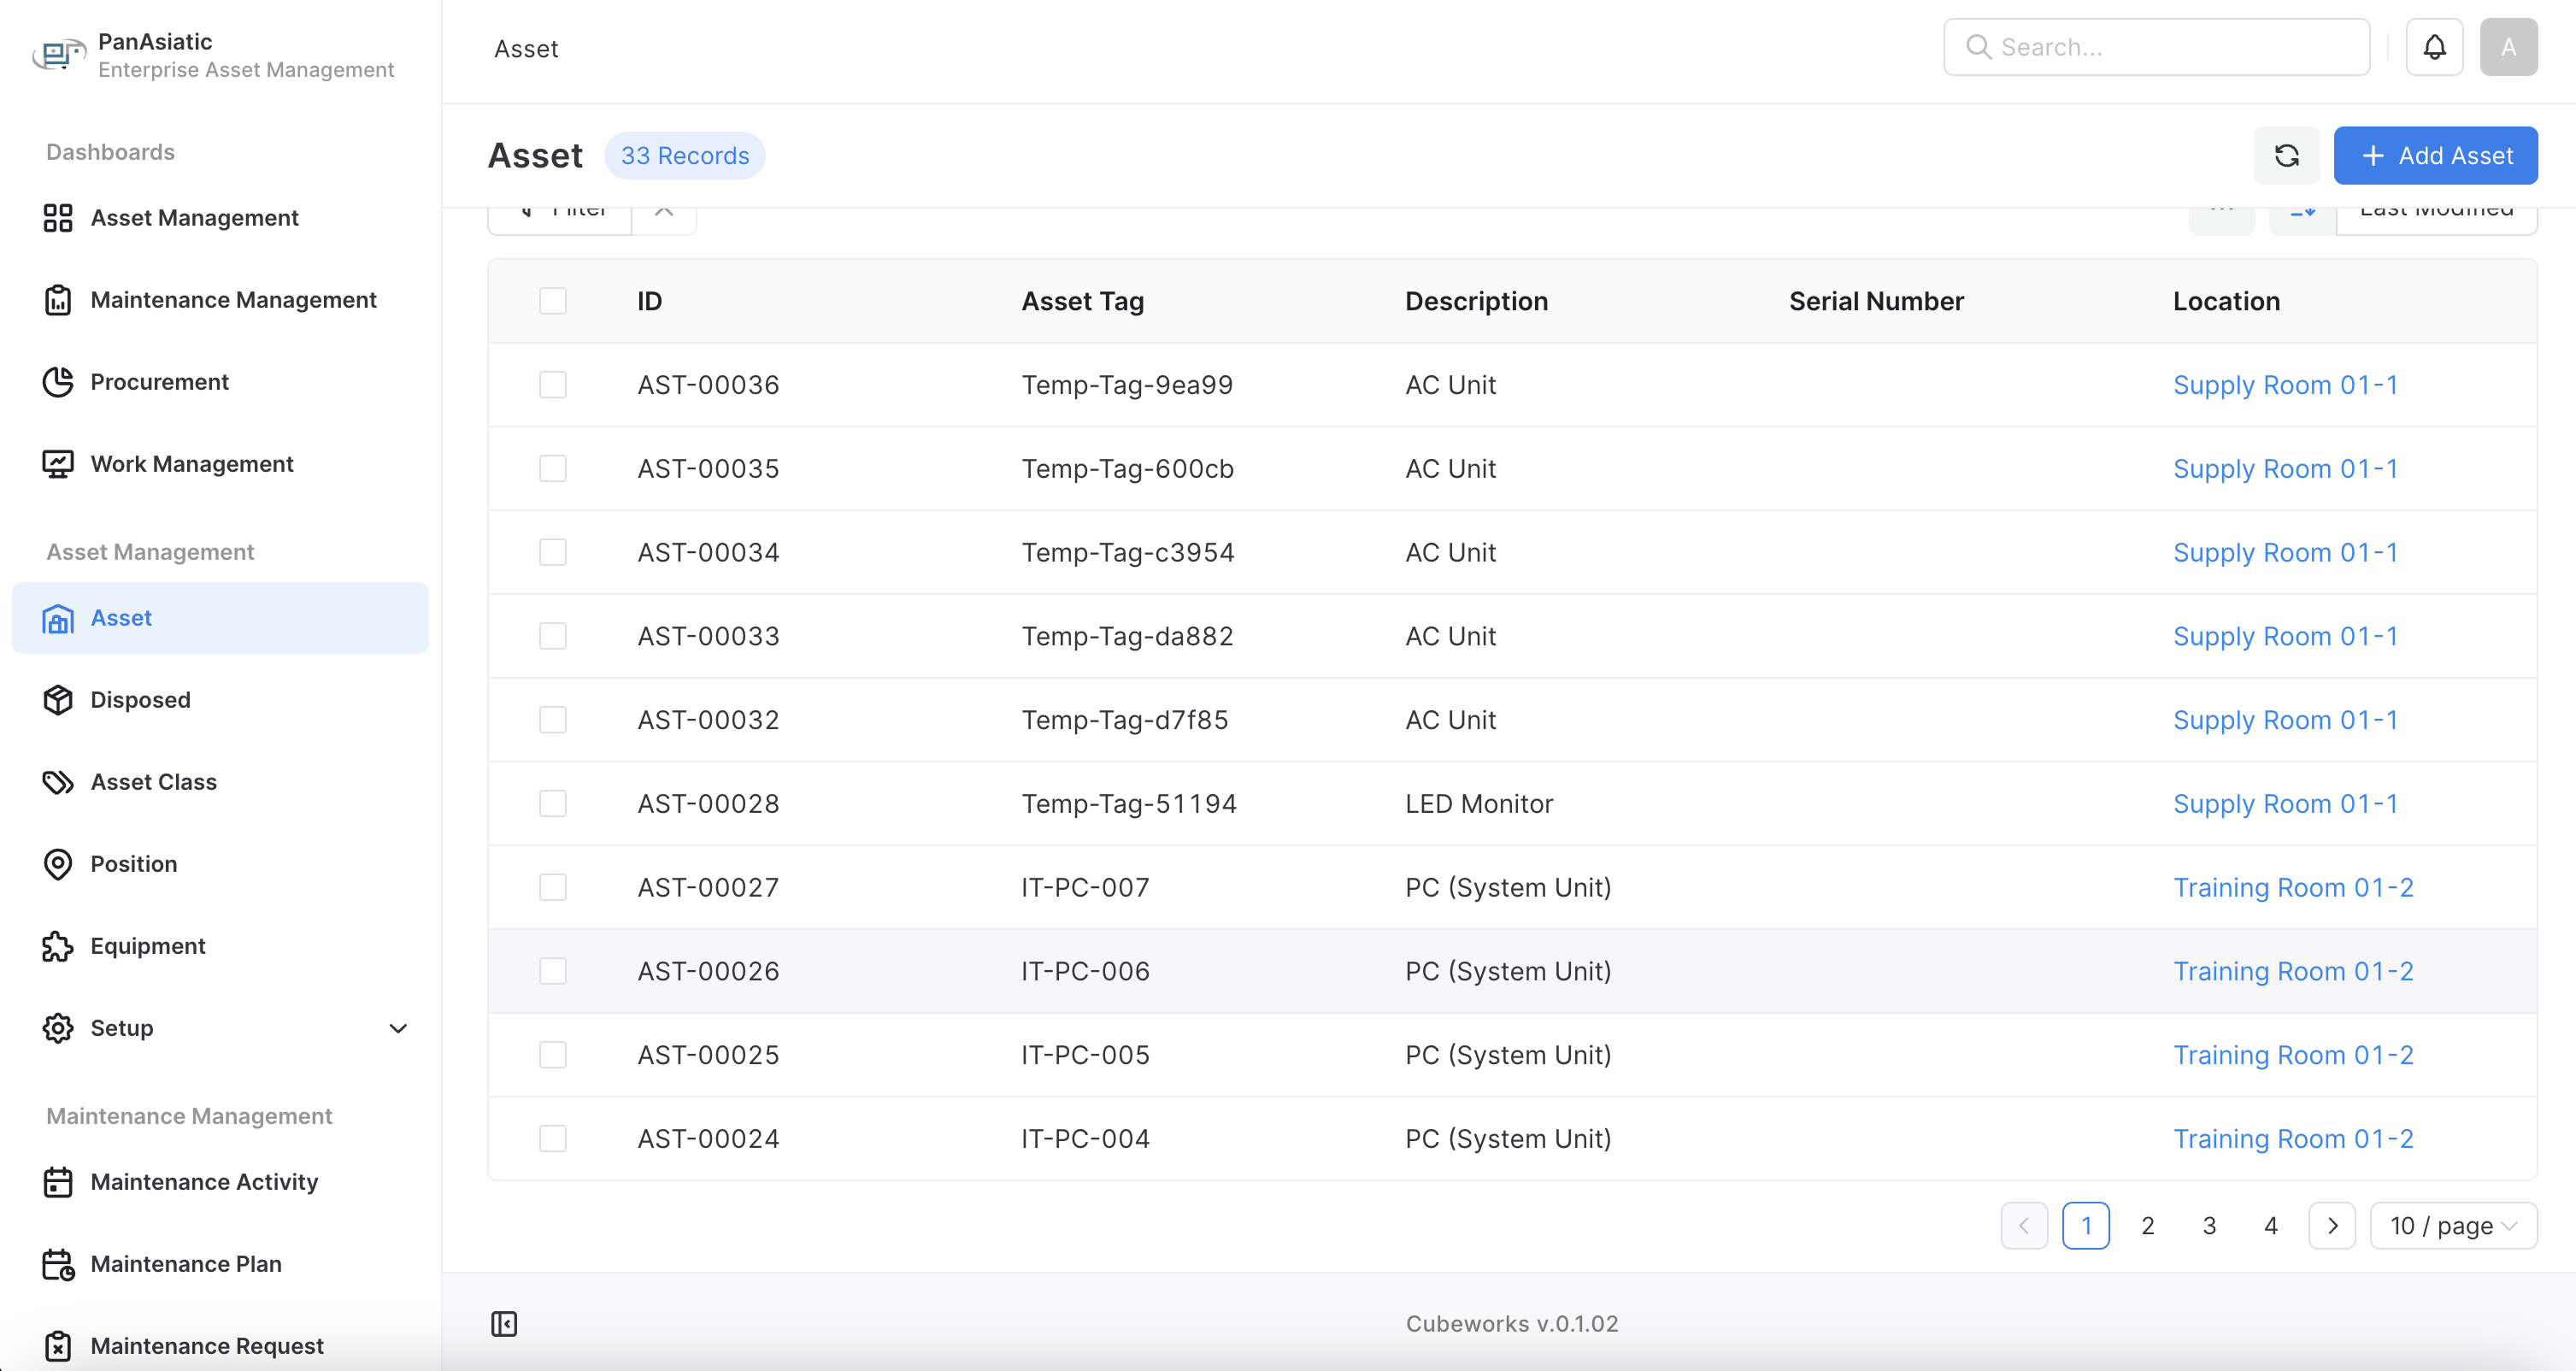Select checkbox for AST-00027
2576x1371 pixels.
(553, 887)
